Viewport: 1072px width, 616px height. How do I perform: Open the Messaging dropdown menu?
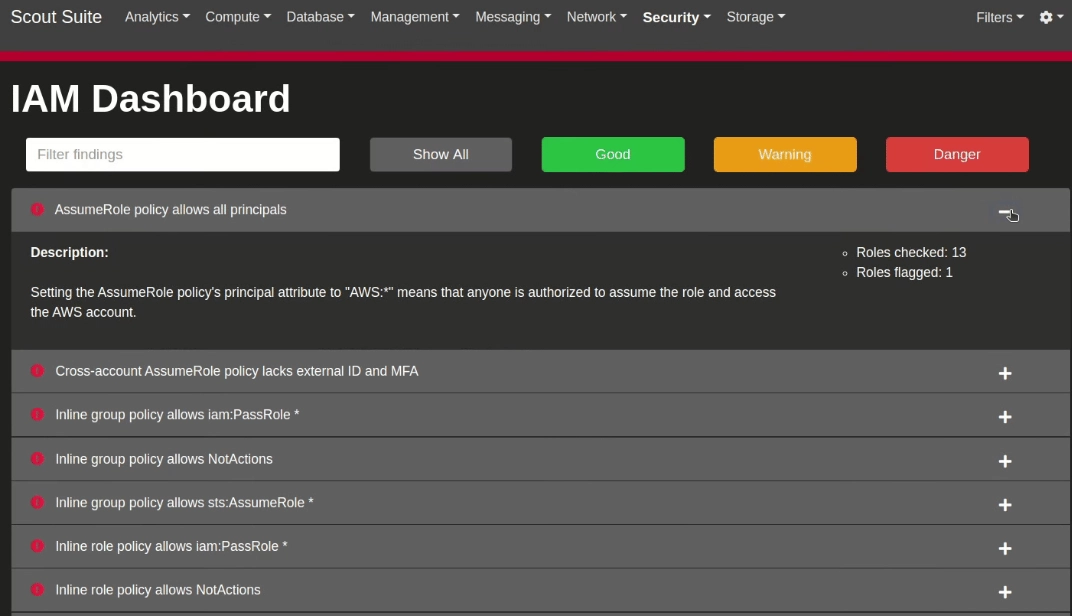click(513, 17)
